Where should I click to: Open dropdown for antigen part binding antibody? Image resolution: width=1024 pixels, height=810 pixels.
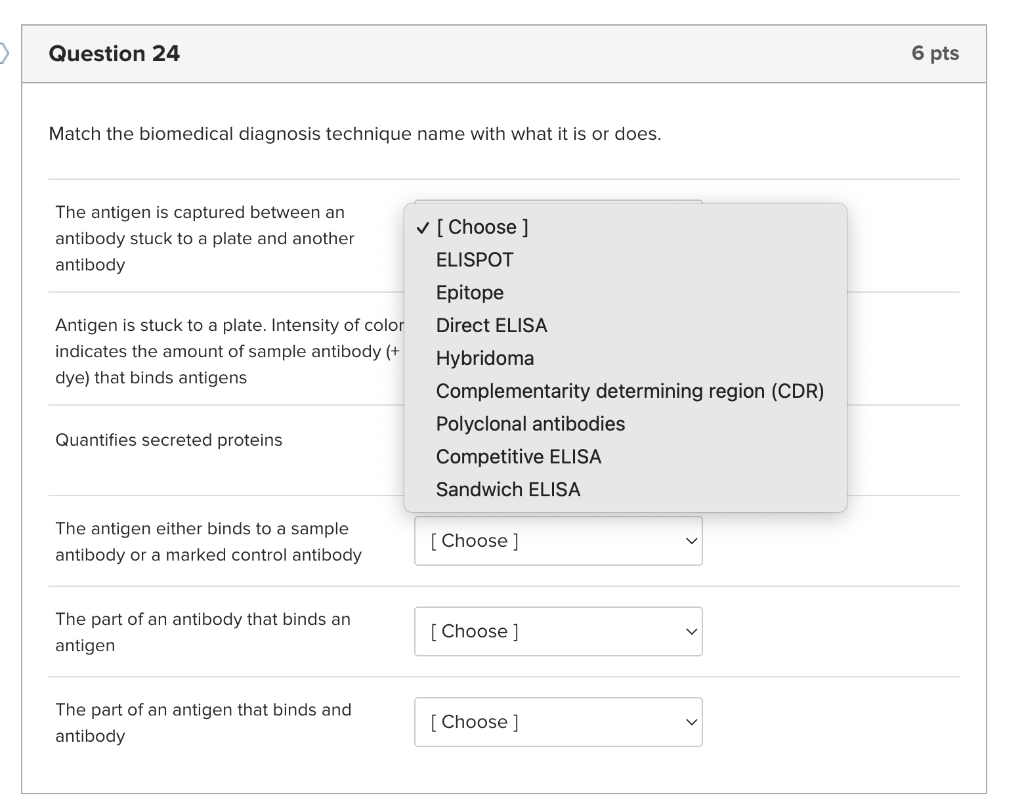[x=558, y=721]
